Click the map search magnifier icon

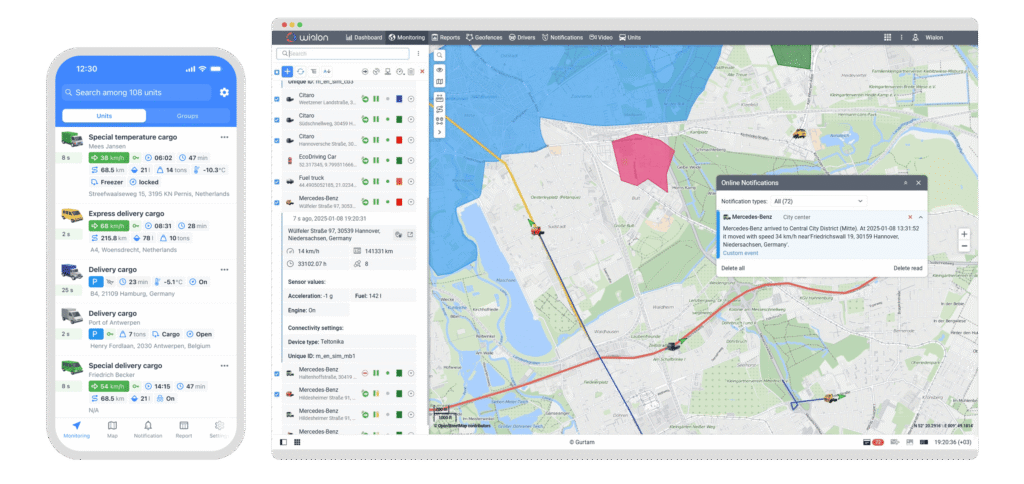point(440,53)
